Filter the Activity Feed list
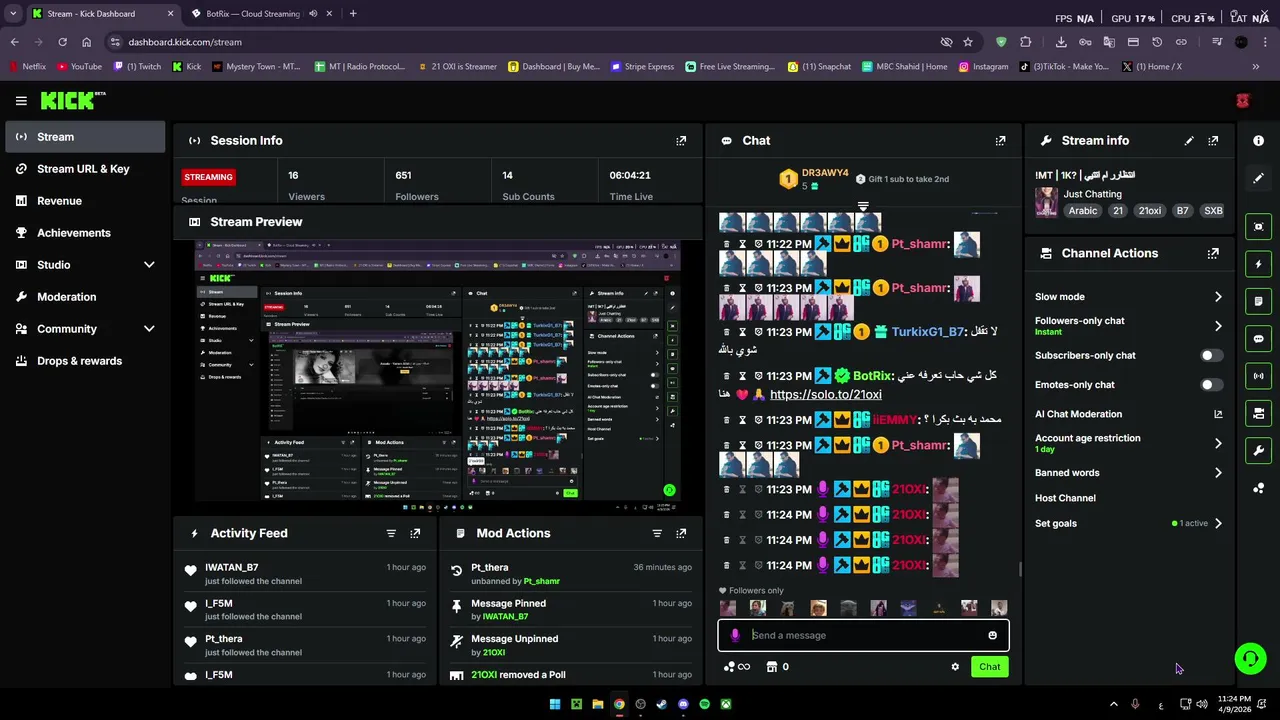This screenshot has width=1280, height=720. click(391, 533)
